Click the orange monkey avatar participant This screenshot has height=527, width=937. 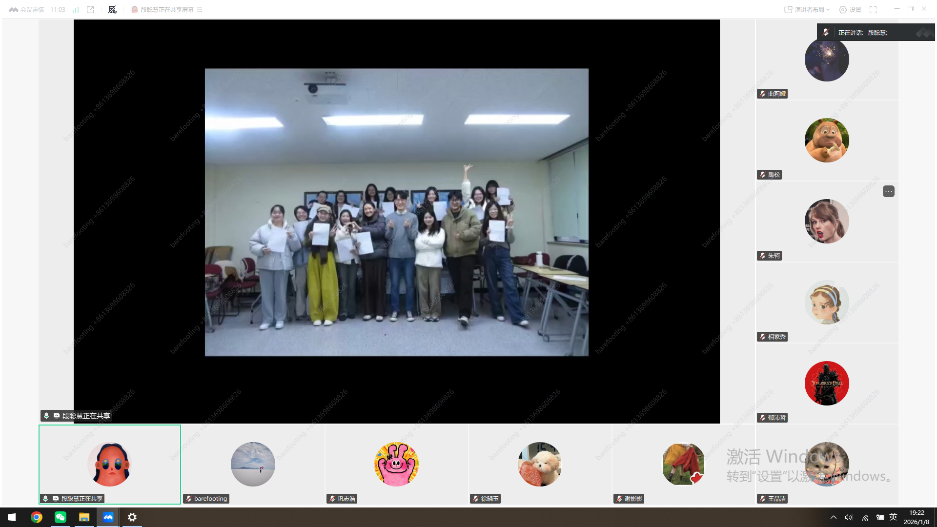[826, 140]
